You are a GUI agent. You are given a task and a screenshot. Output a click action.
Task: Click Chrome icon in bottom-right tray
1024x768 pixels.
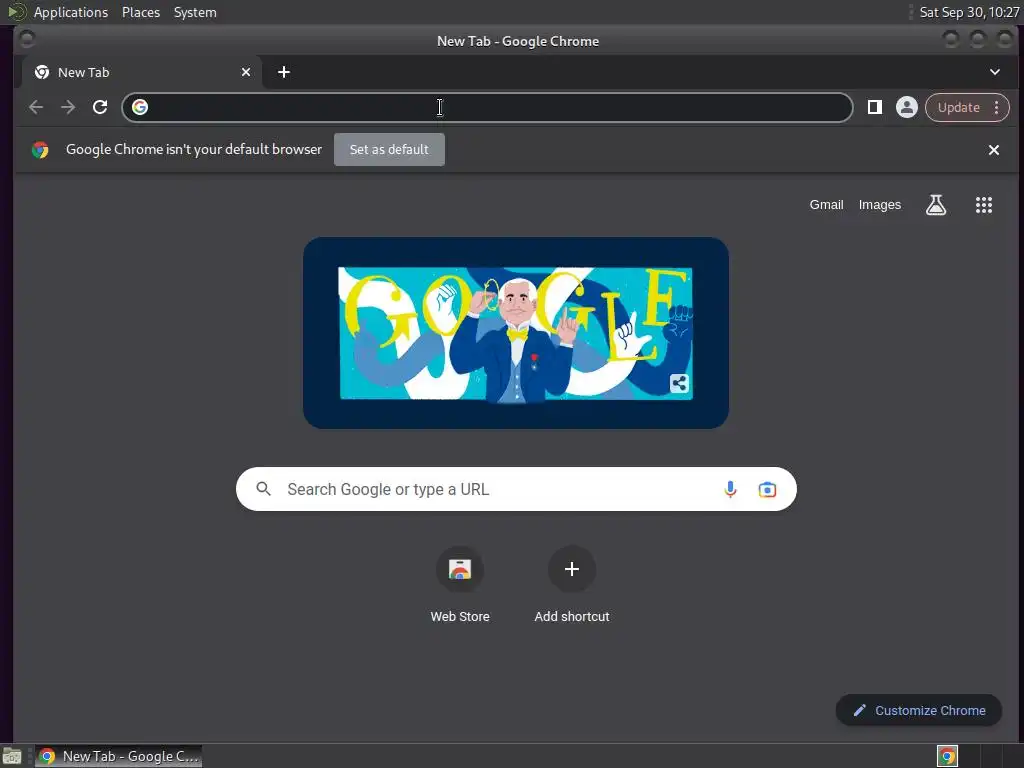[947, 756]
